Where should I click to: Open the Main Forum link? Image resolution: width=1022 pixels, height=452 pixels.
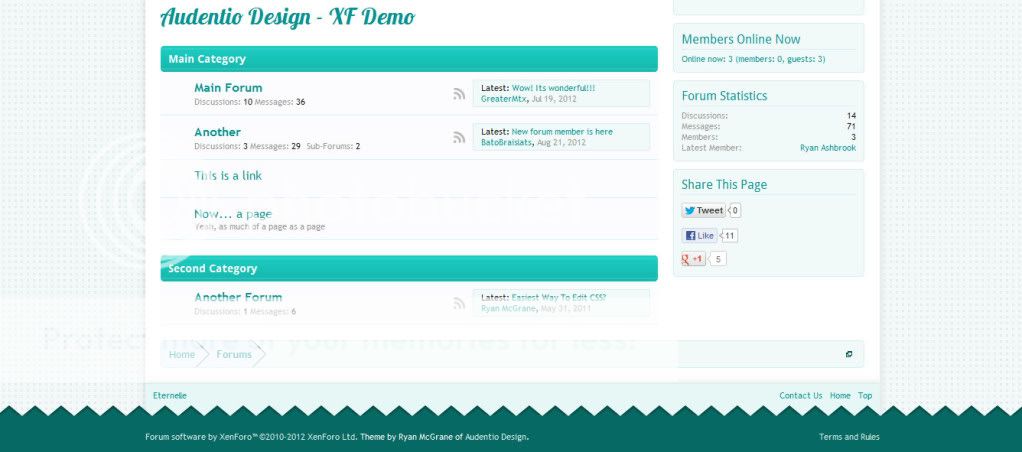[228, 88]
